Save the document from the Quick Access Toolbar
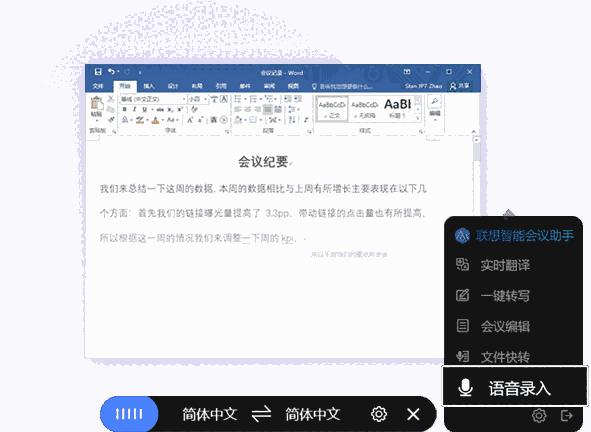 (98, 72)
